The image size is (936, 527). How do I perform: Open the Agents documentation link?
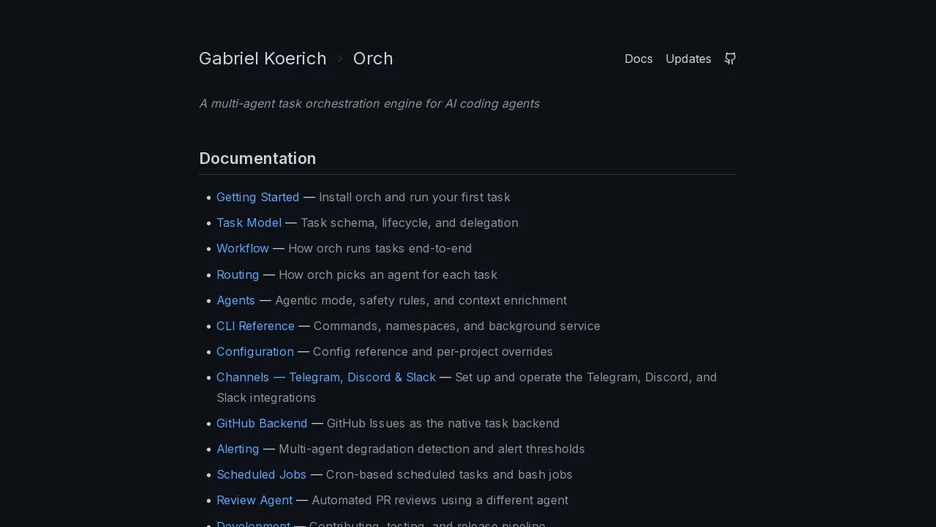pyautogui.click(x=236, y=300)
